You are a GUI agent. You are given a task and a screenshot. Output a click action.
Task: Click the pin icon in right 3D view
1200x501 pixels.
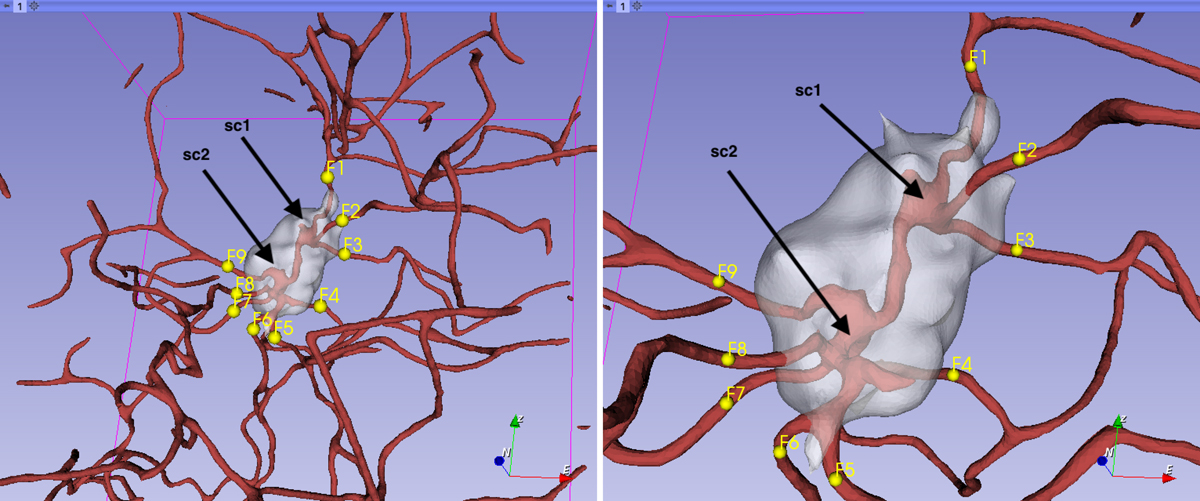611,6
